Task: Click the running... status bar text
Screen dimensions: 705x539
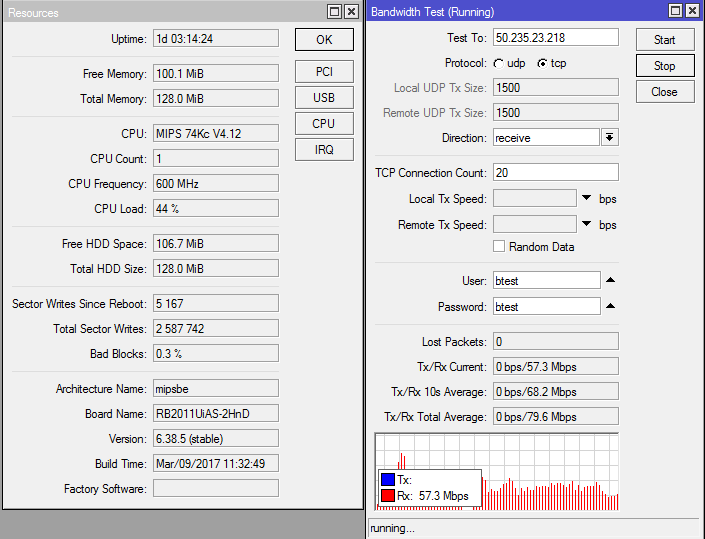Action: [x=393, y=528]
